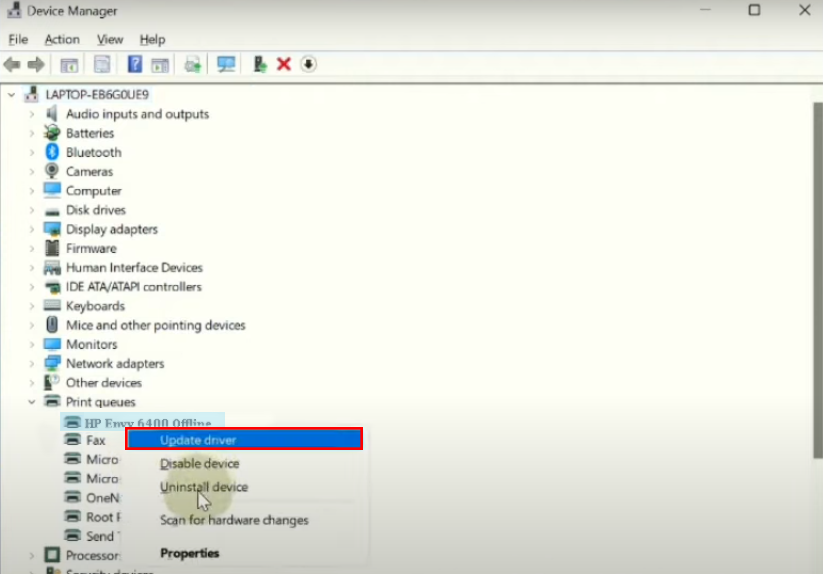Screen dimensions: 823x574
Task: Click the Keyboards category icon
Action: tap(52, 305)
